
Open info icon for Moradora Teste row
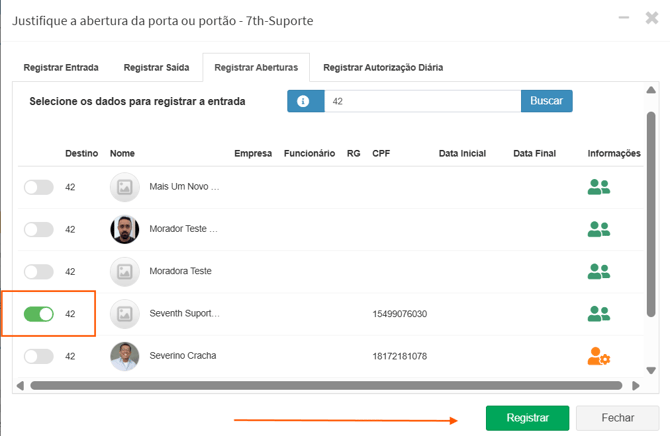coord(598,271)
